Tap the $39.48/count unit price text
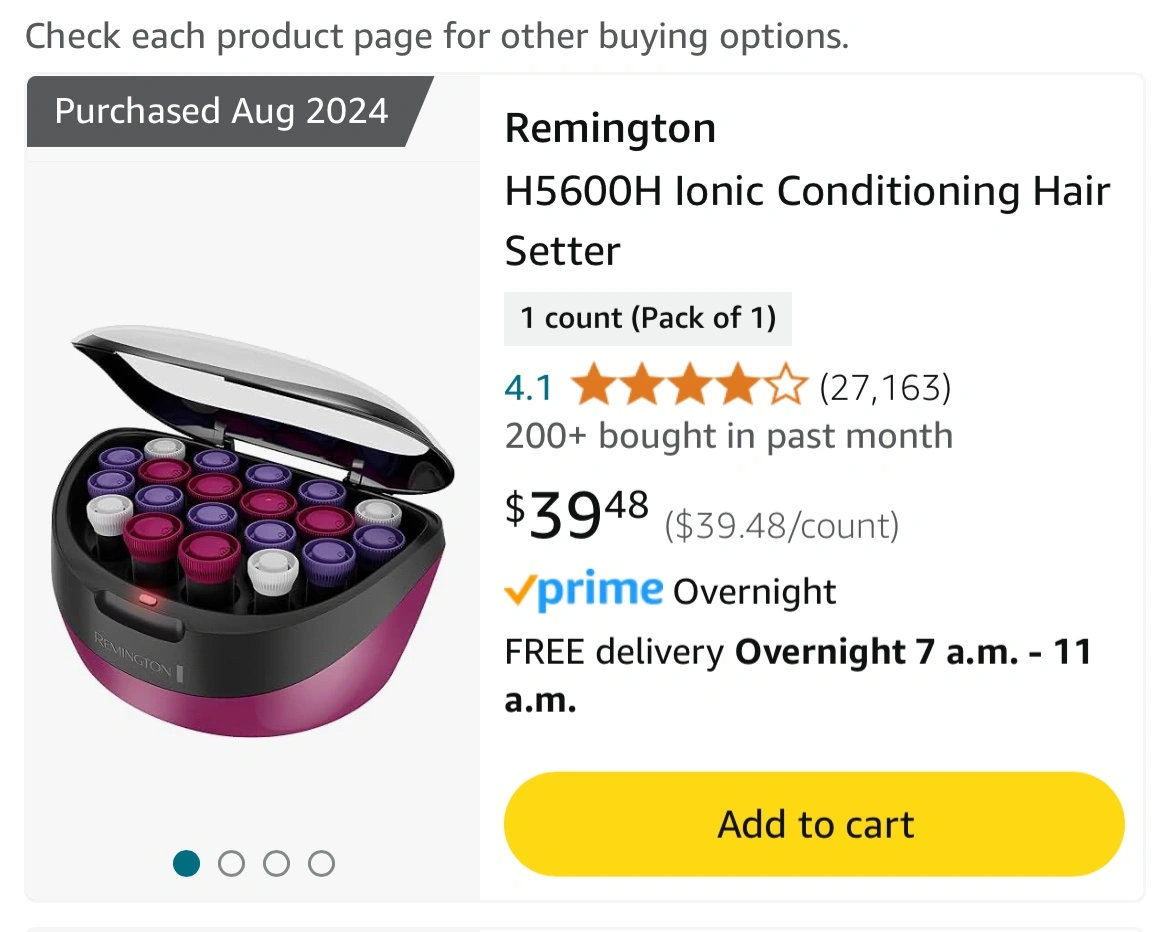The height and width of the screenshot is (932, 1170). (781, 525)
